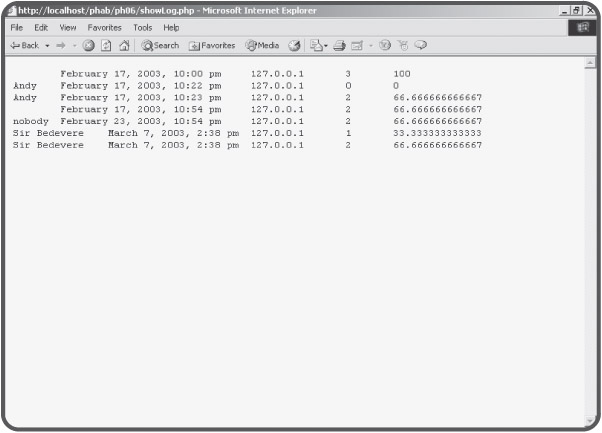Click the Messenger icon in toolbar
Screen dimensions: 602x433
(x=421, y=45)
